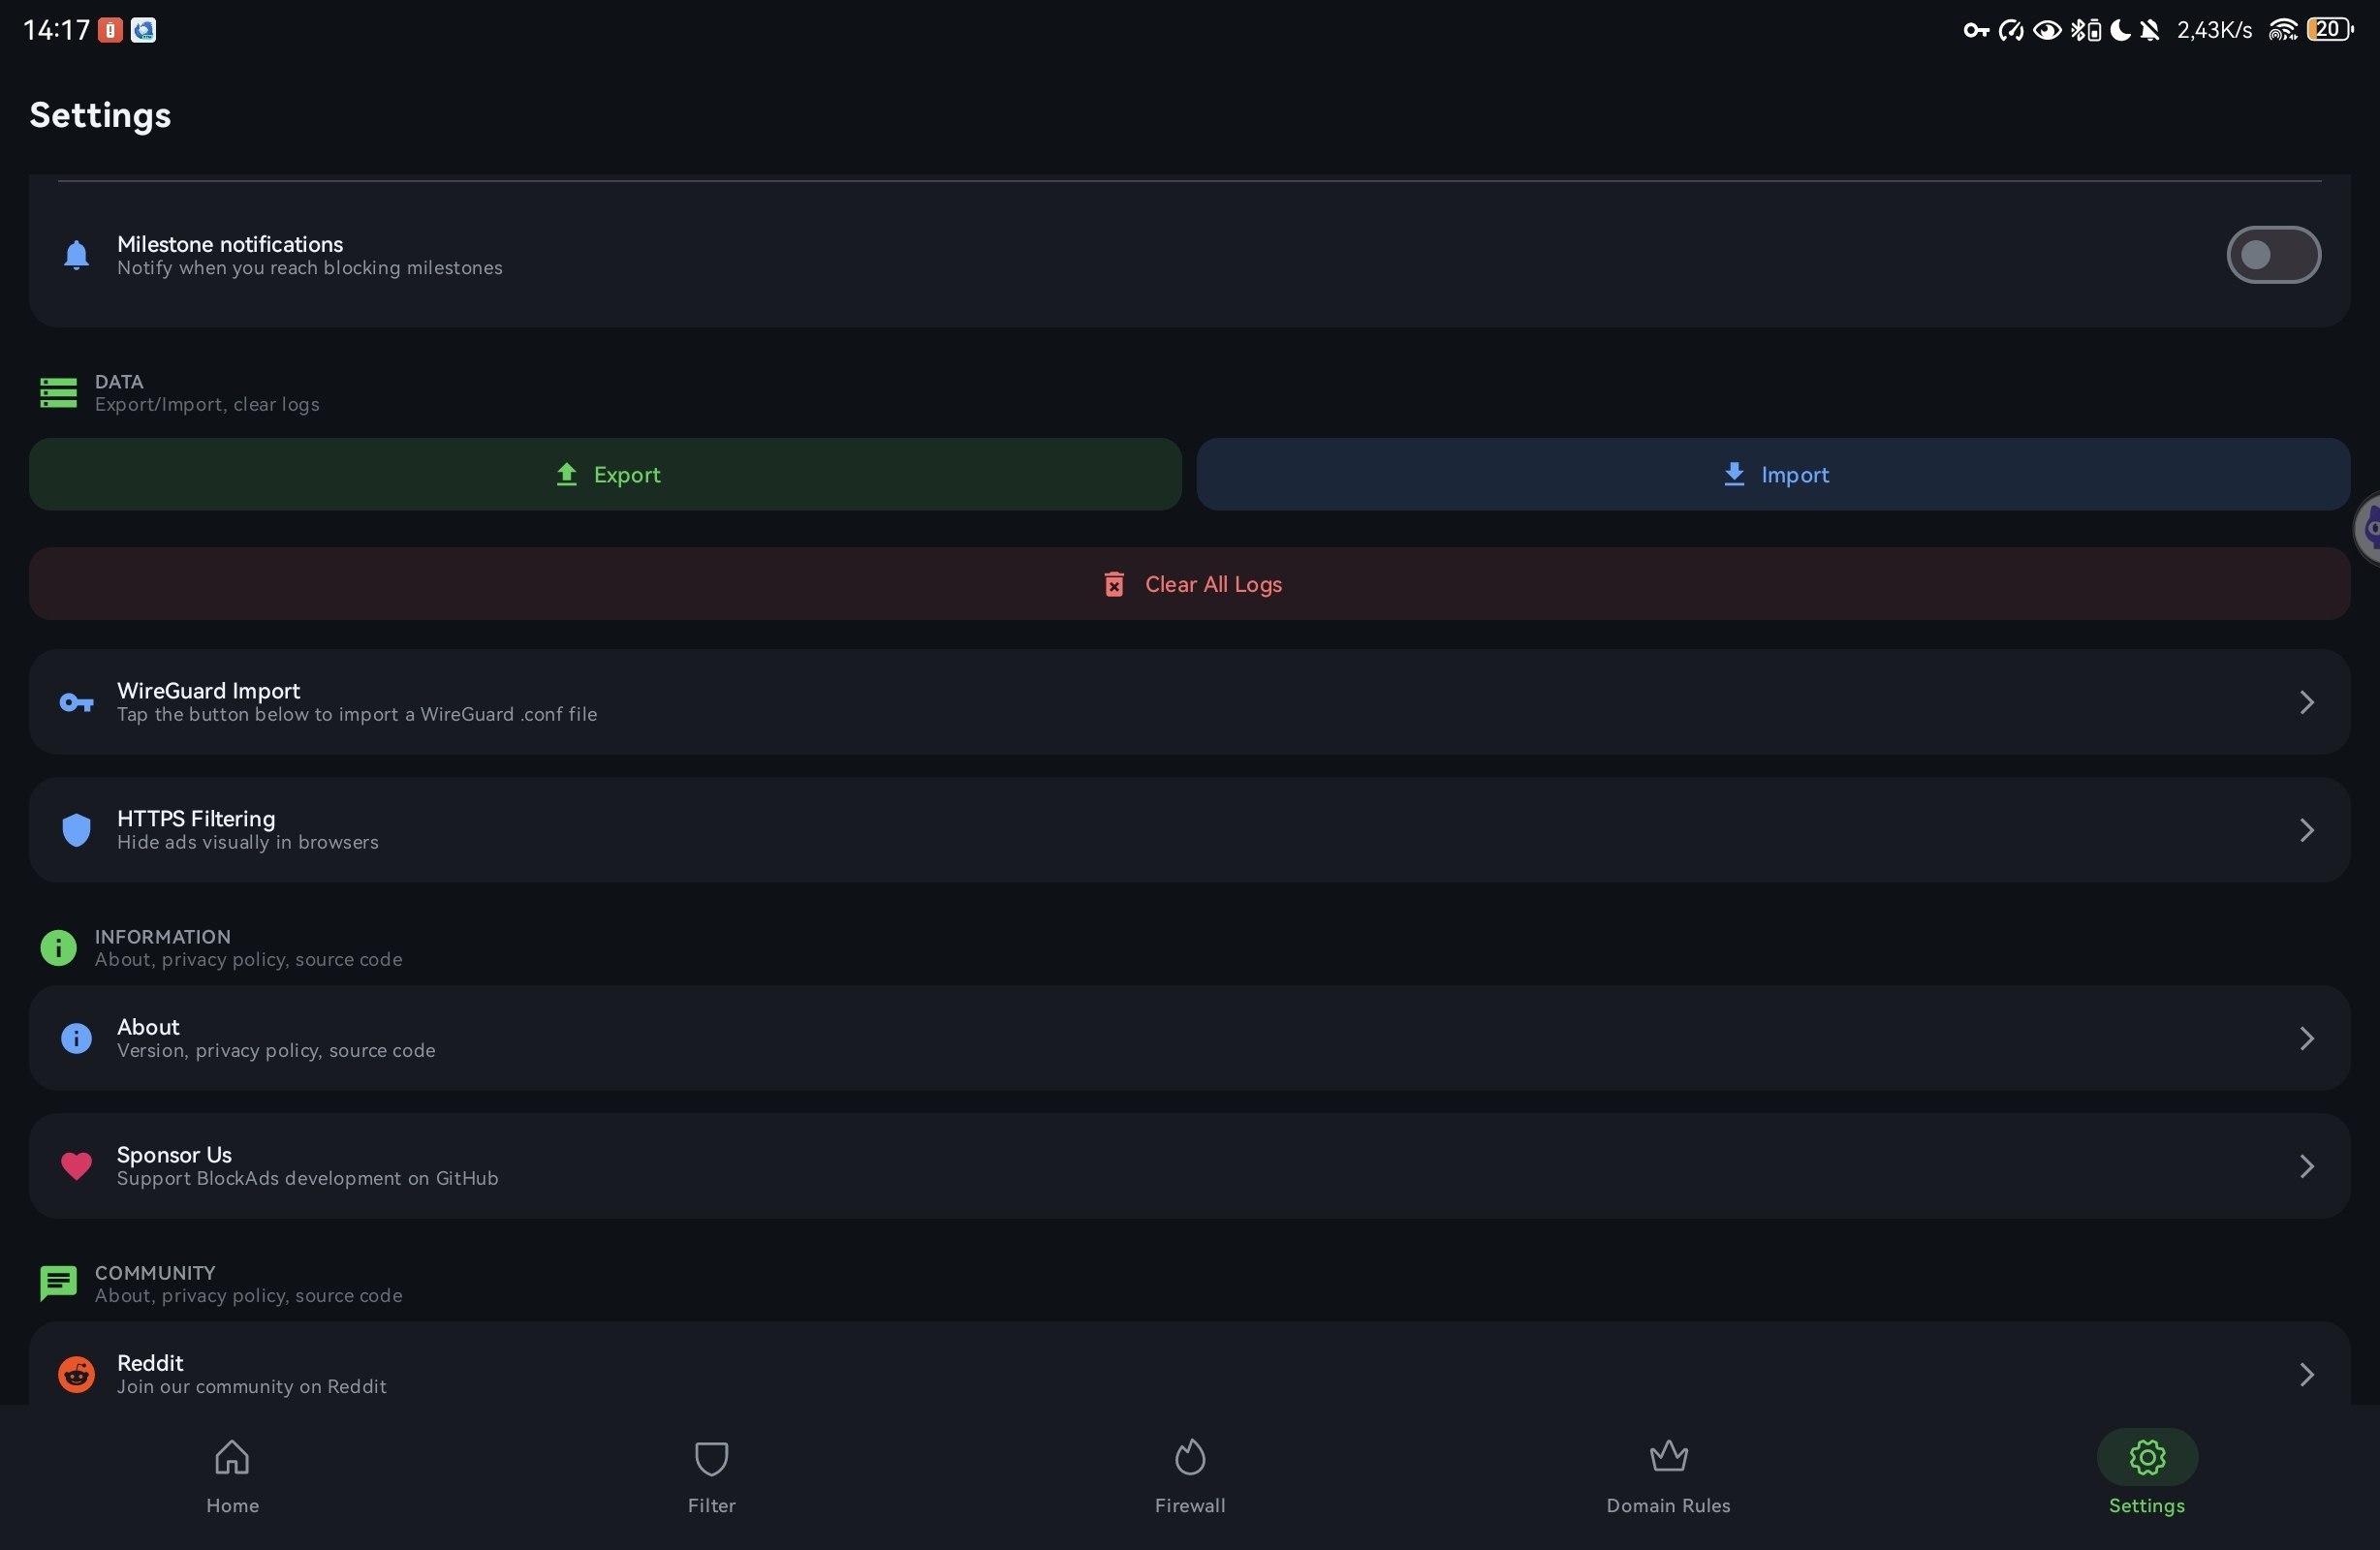The image size is (2380, 1550).
Task: Click the Community chat bubble icon
Action: (58, 1283)
